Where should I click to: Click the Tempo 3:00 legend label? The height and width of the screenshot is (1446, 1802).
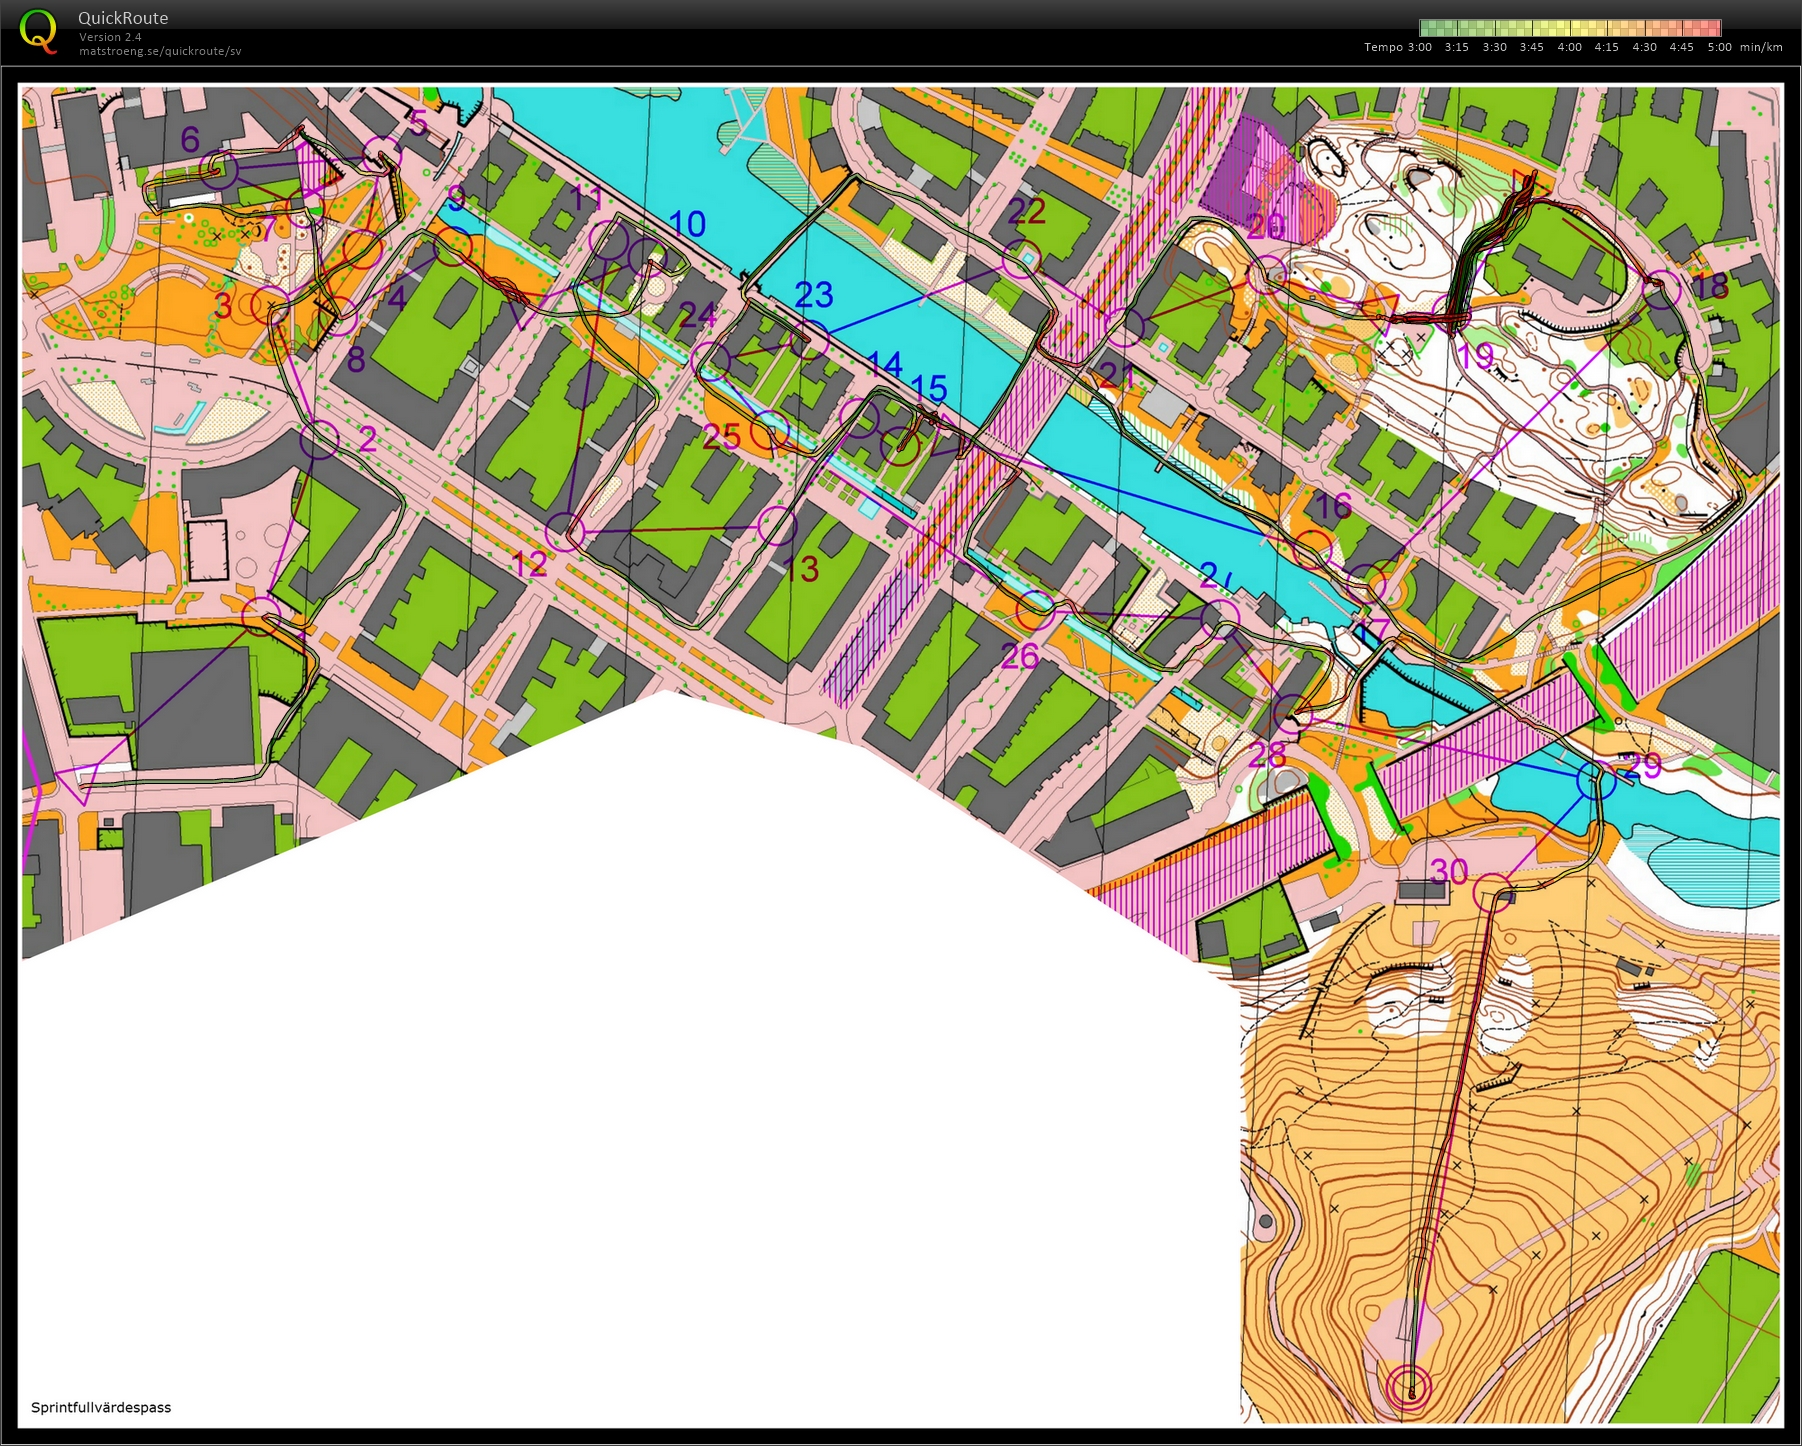coord(1397,47)
